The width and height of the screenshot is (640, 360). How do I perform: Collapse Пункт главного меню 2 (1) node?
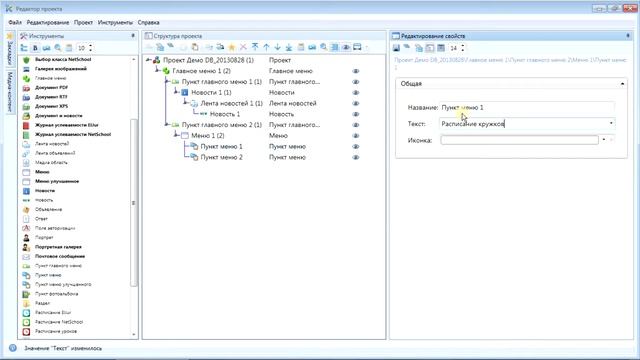click(167, 124)
